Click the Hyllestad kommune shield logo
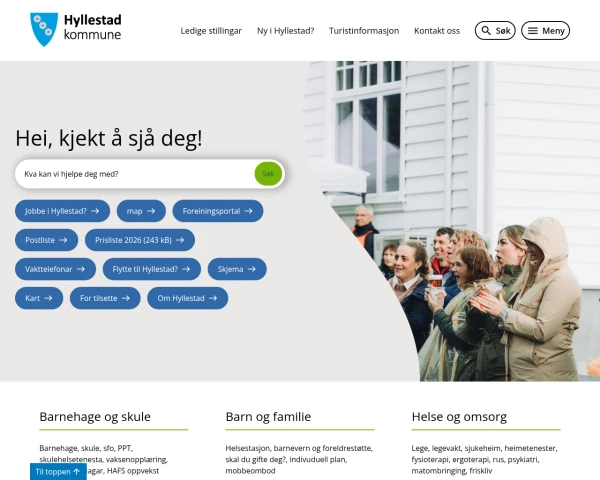The image size is (600, 480). 44,29
